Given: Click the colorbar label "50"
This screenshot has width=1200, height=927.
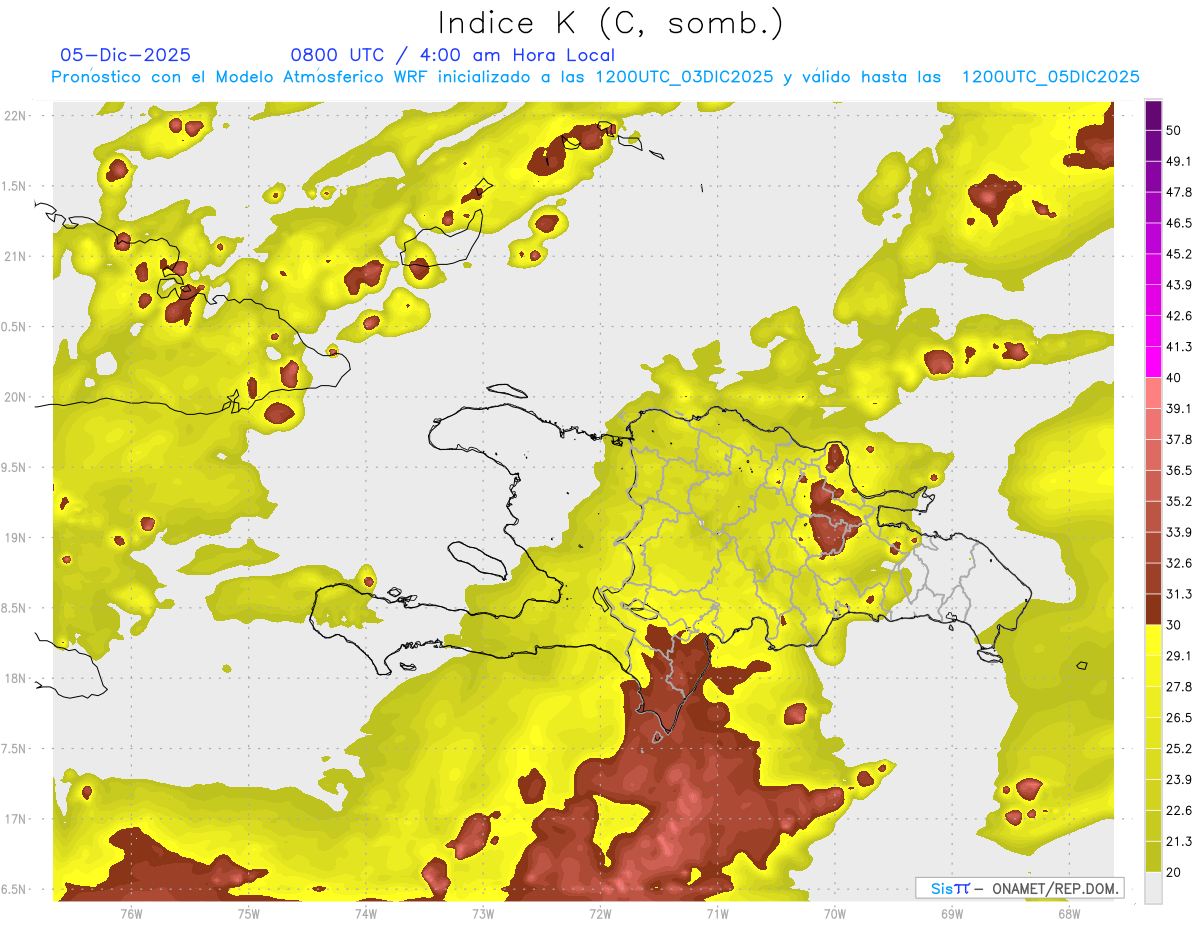Looking at the screenshot, I should point(1175,131).
